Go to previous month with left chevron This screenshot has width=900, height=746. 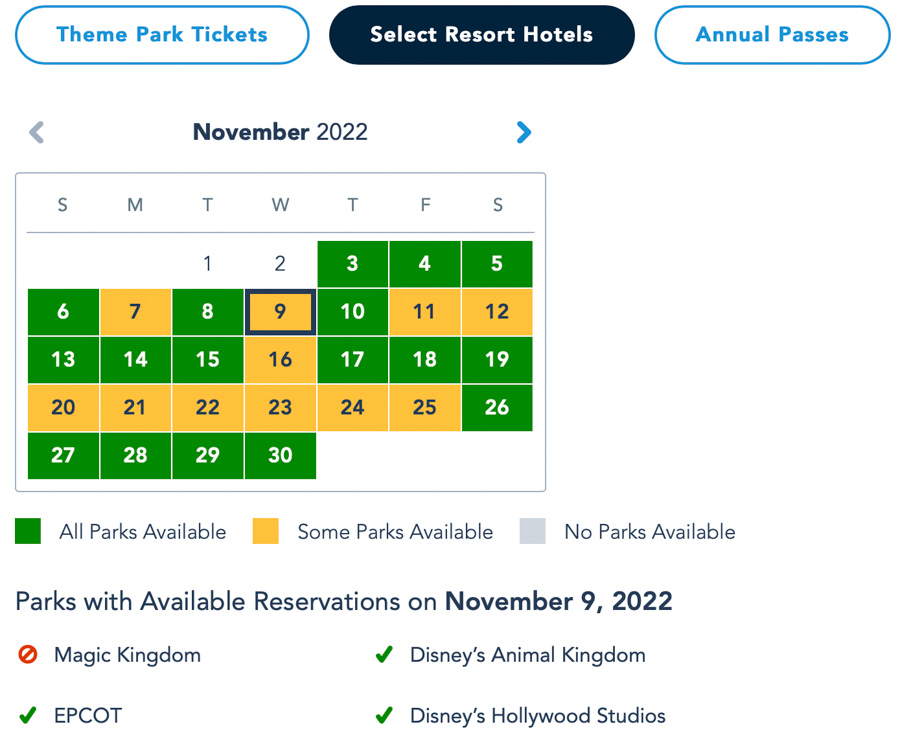37,132
